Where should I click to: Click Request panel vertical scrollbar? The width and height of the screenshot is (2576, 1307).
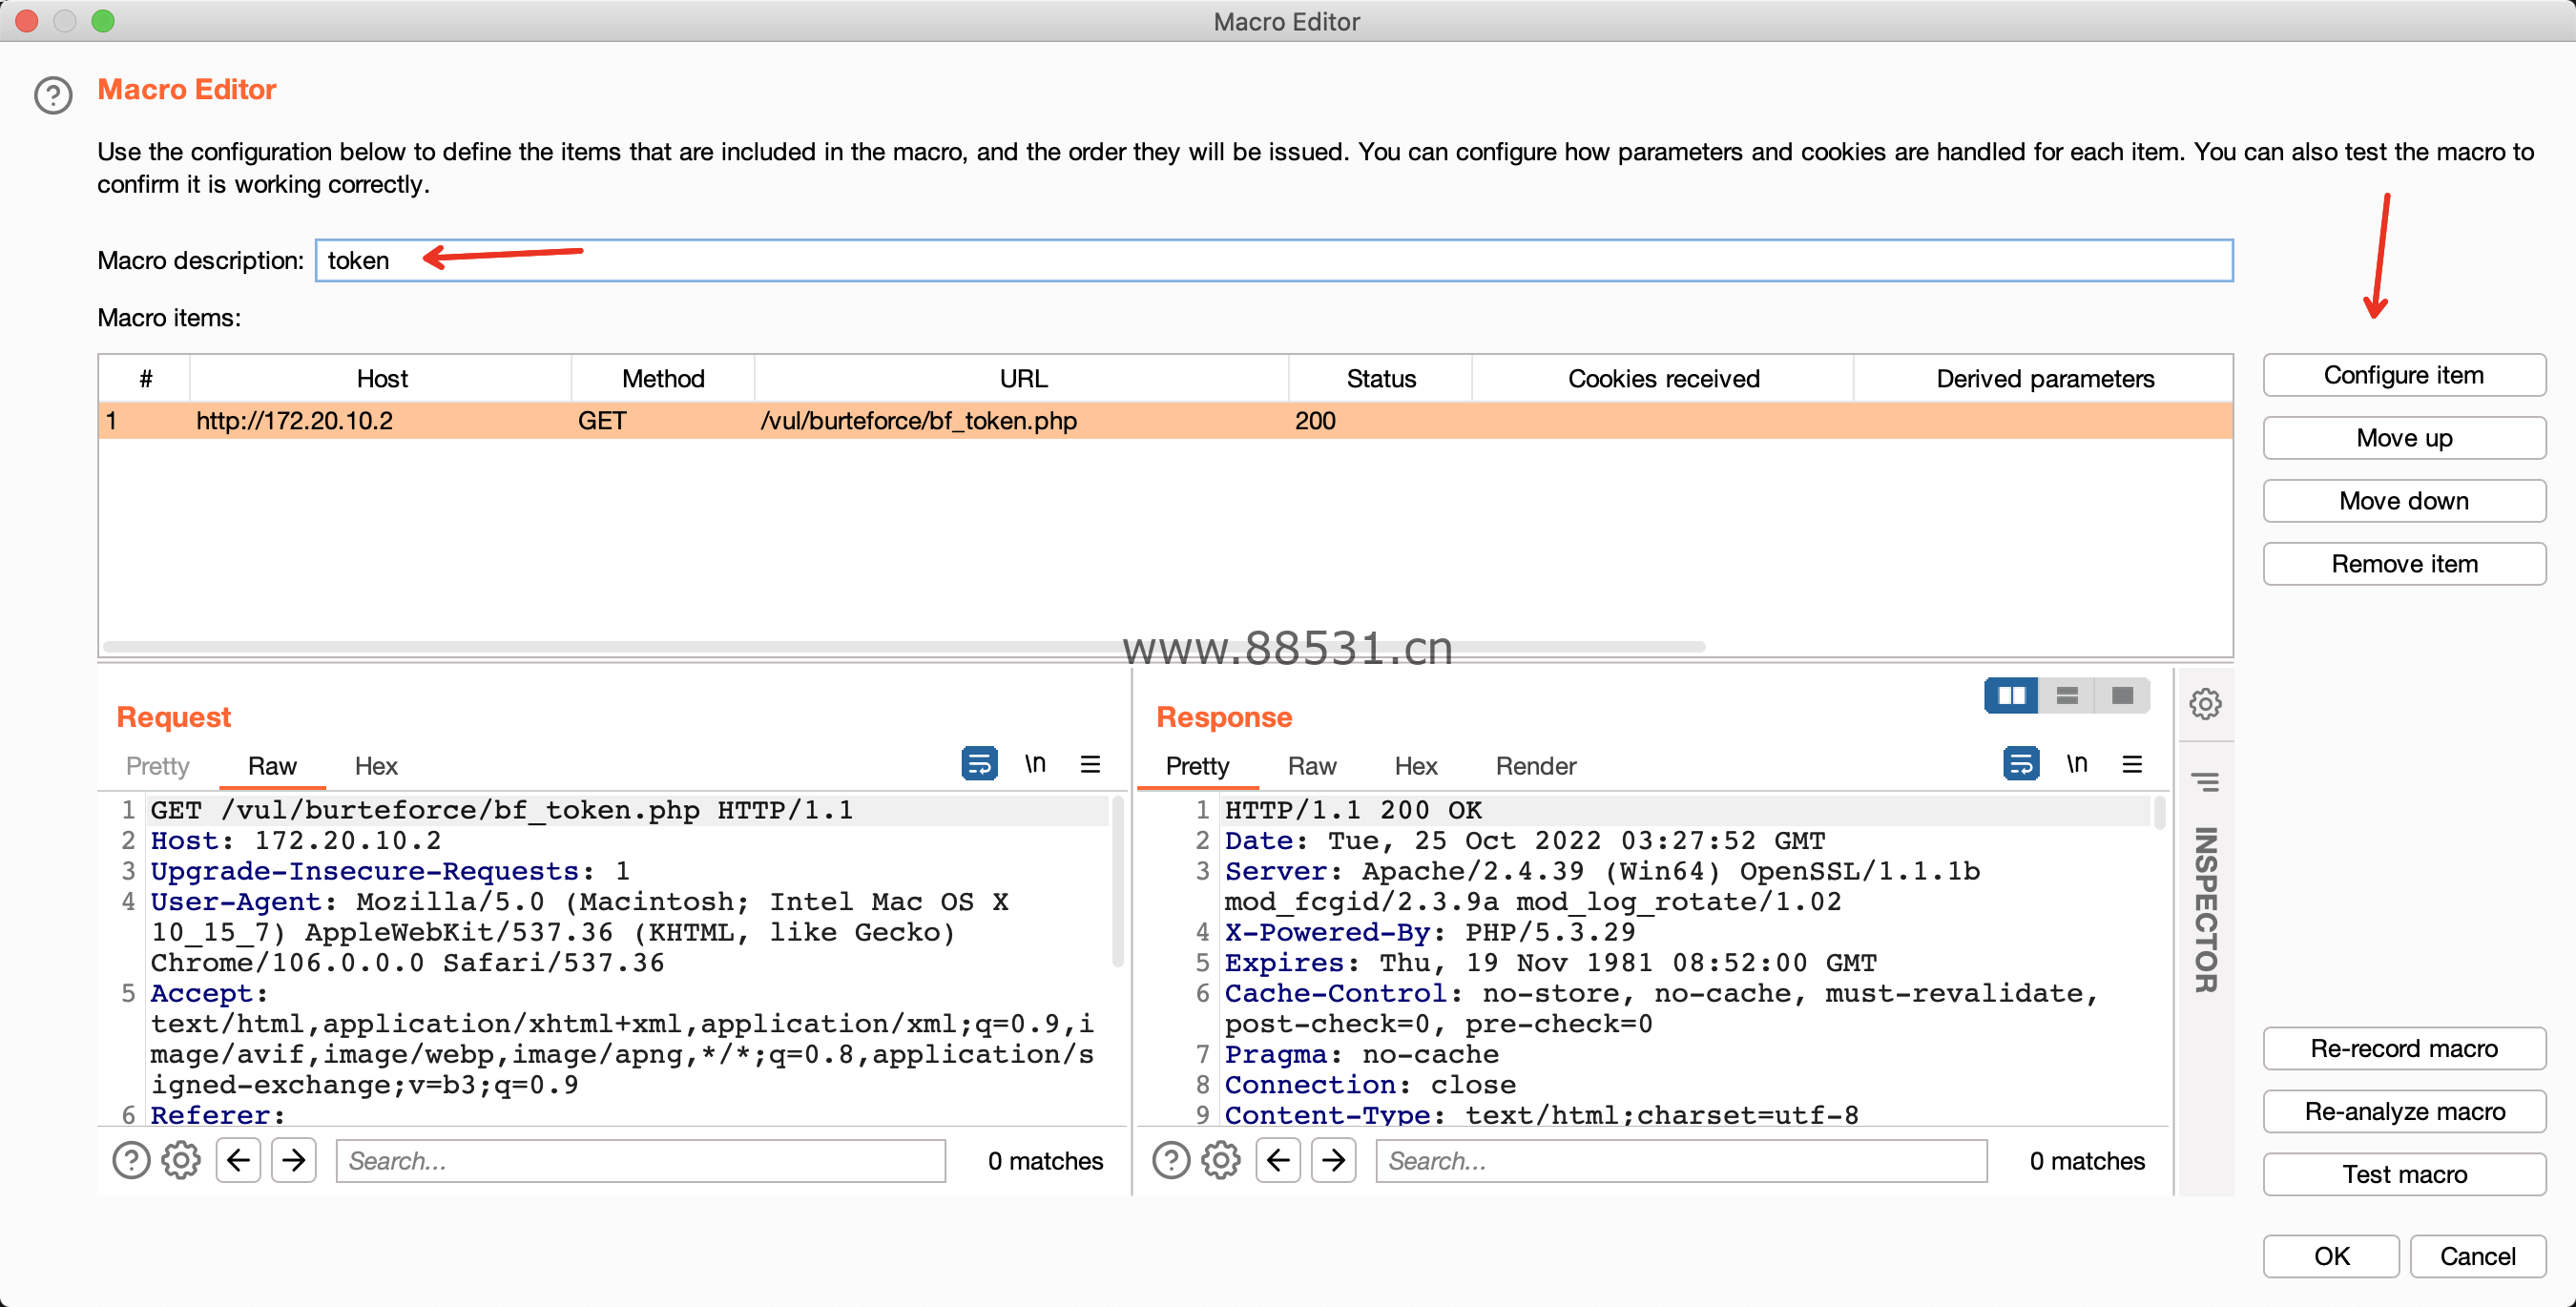[x=1117, y=882]
